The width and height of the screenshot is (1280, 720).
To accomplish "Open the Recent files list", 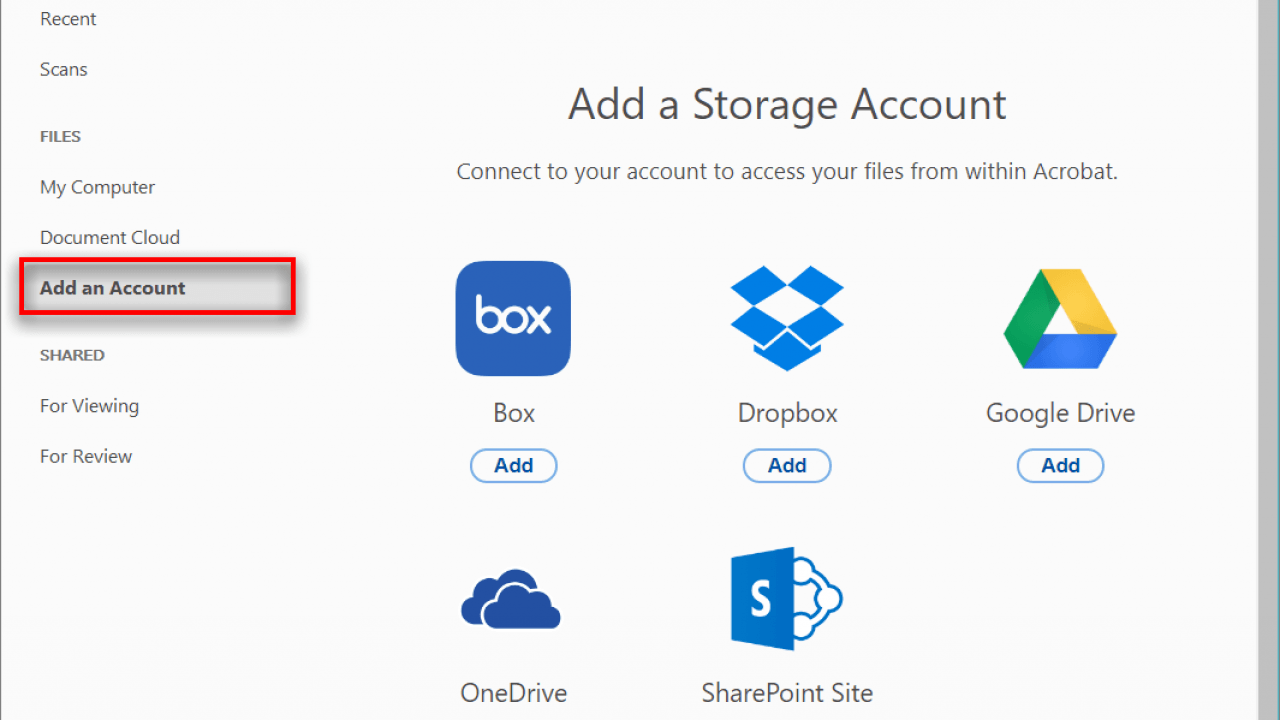I will 68,19.
